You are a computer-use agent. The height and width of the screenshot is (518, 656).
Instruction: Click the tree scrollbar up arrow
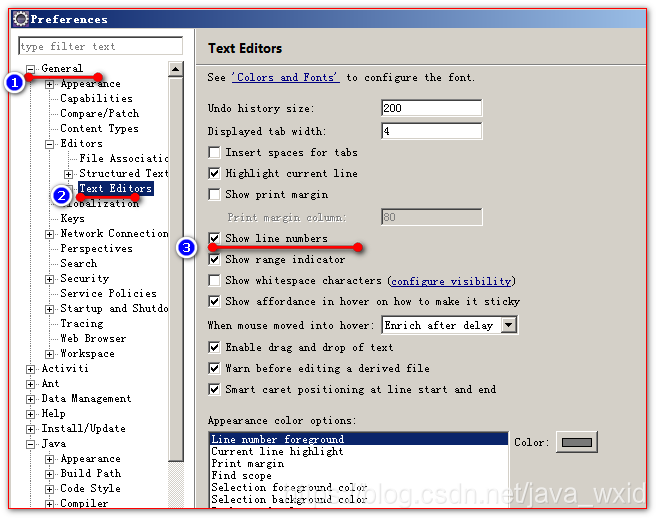coord(176,69)
